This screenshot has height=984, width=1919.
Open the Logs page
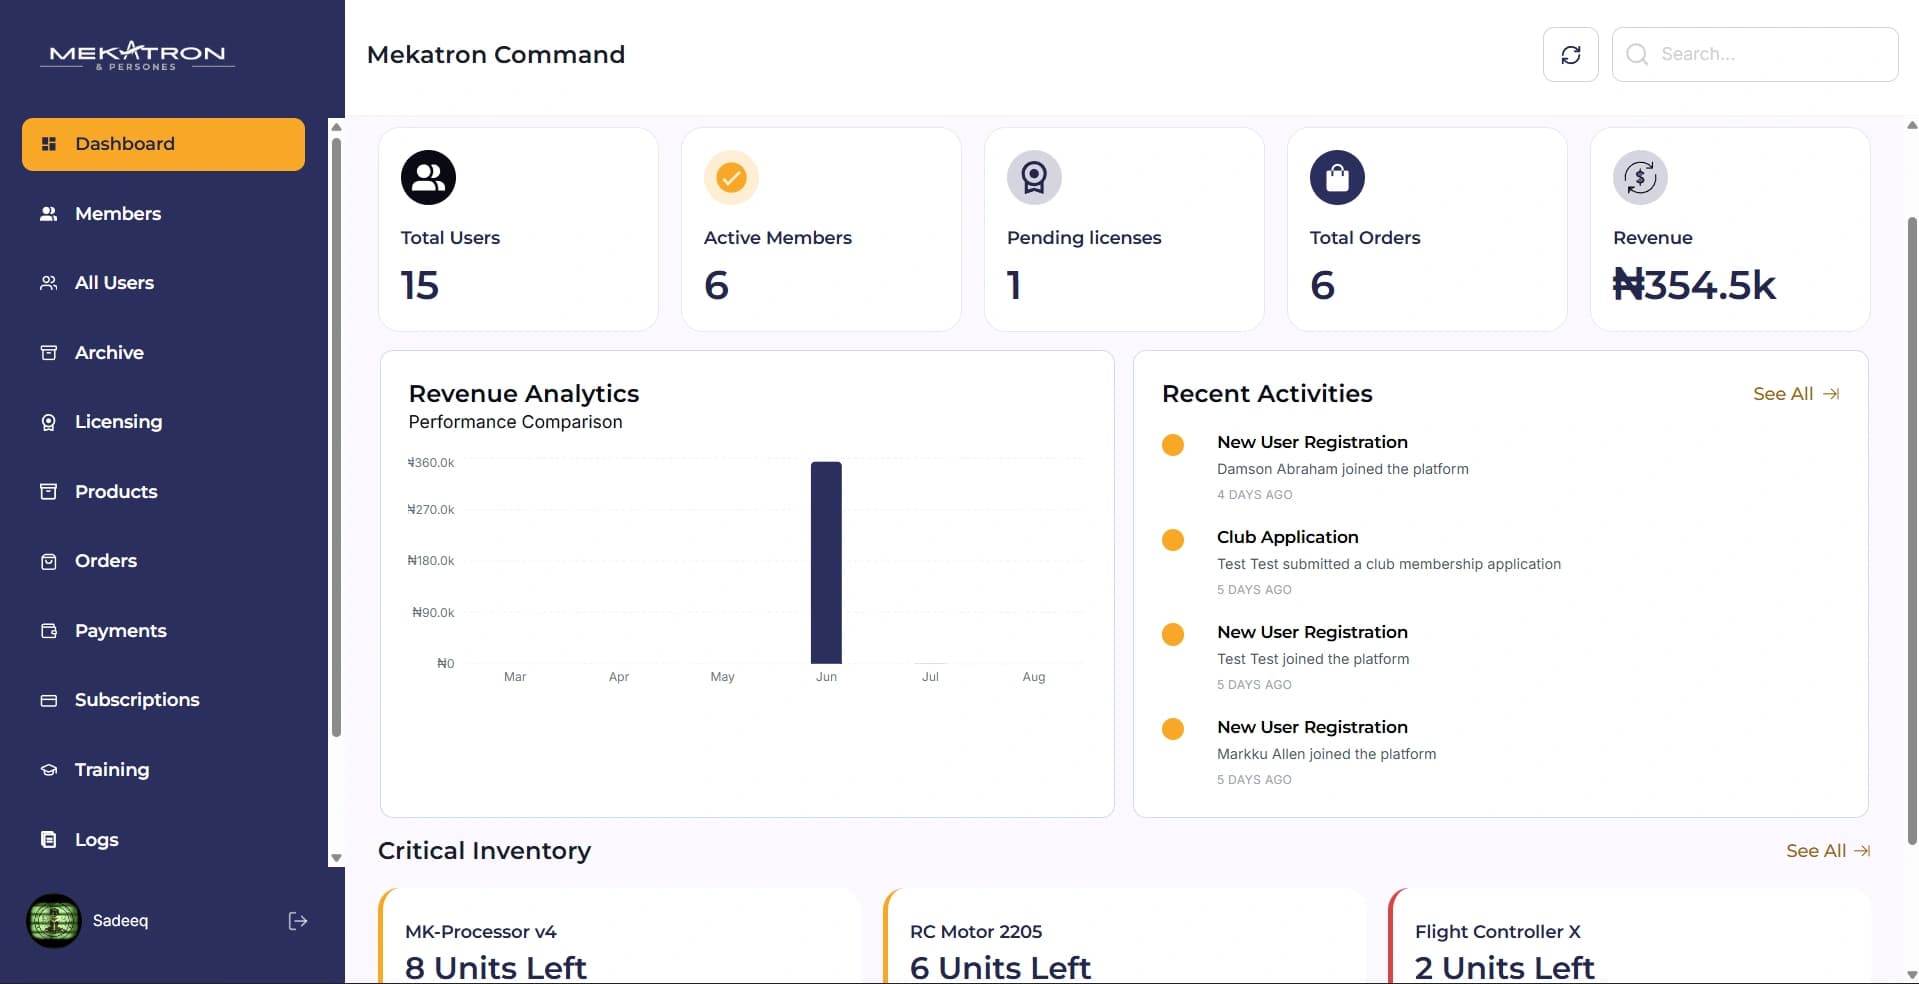click(163, 839)
